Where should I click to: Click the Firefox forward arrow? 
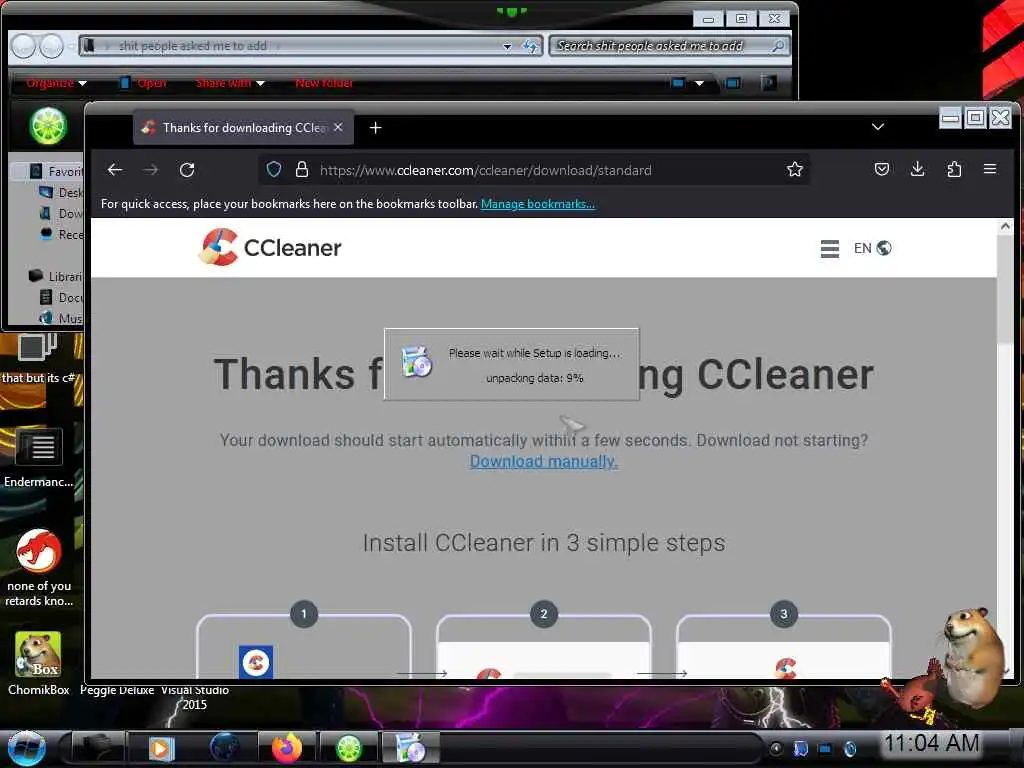tap(151, 170)
